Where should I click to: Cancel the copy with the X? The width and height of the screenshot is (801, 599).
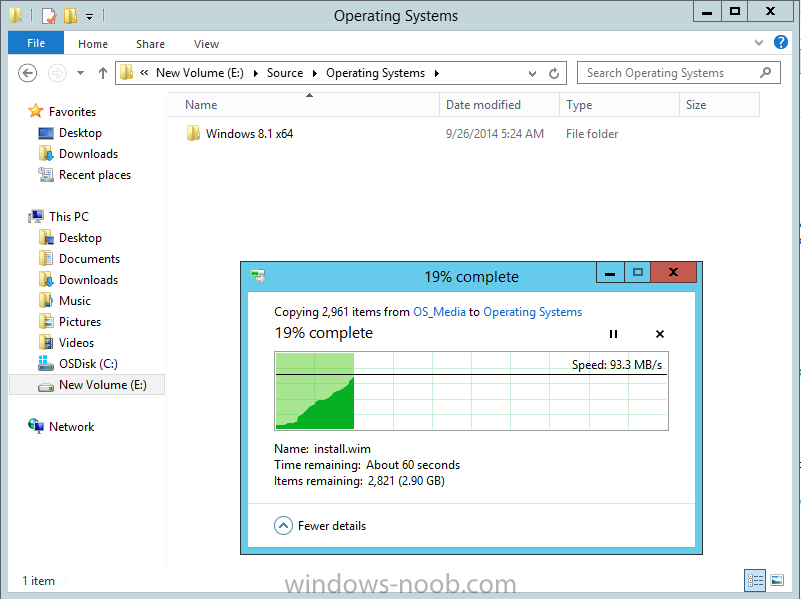(659, 334)
